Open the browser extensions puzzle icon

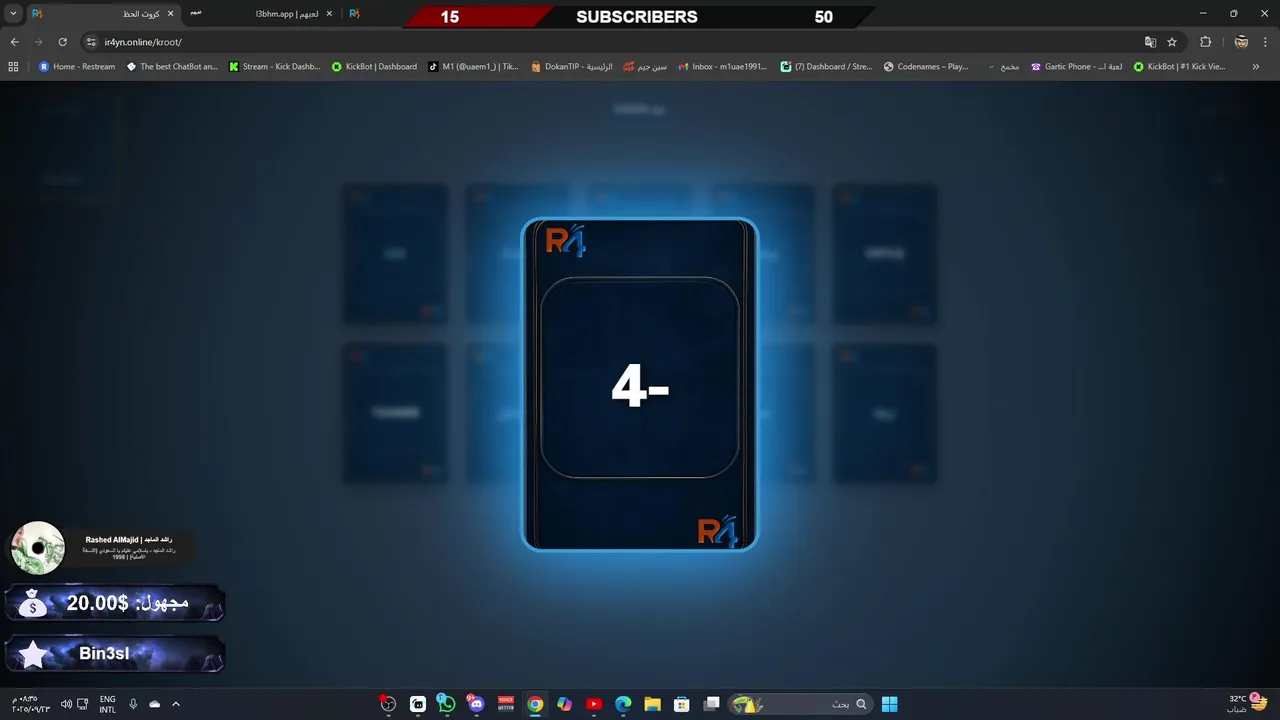[1205, 42]
